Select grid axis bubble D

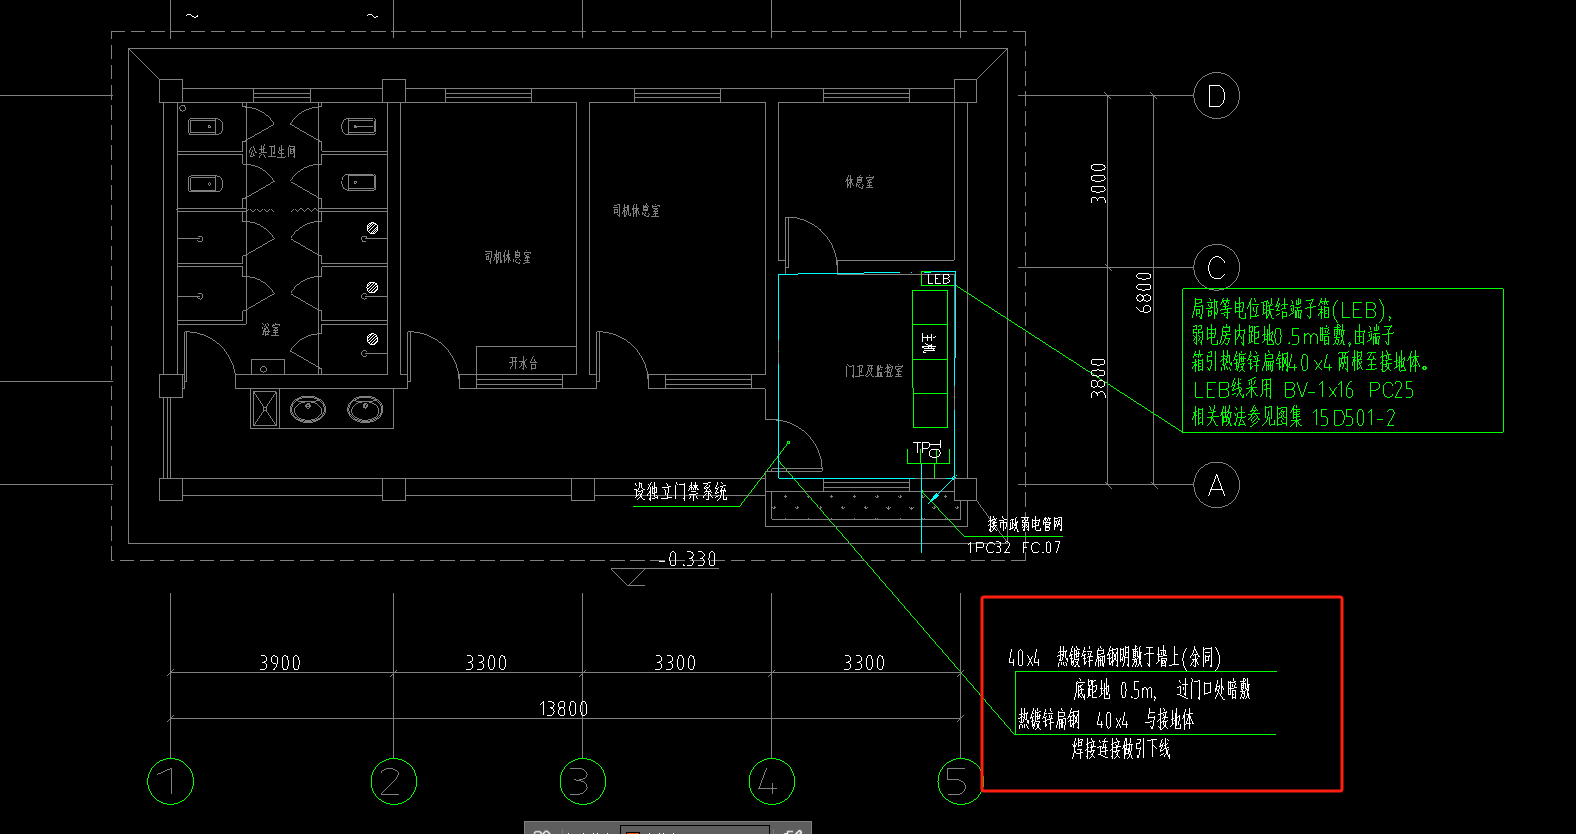tap(1217, 96)
